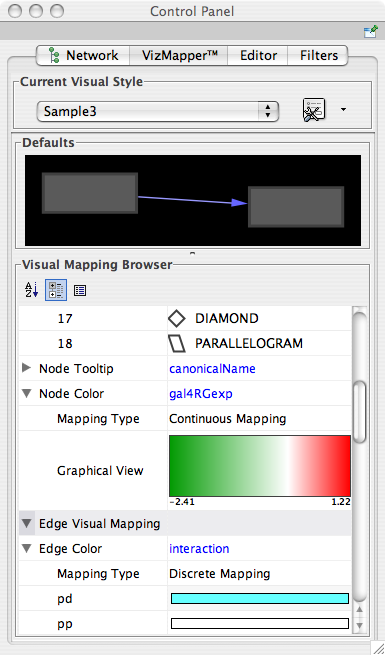Click the scroll up arrow of browser
The image size is (385, 655).
pyautogui.click(x=359, y=610)
